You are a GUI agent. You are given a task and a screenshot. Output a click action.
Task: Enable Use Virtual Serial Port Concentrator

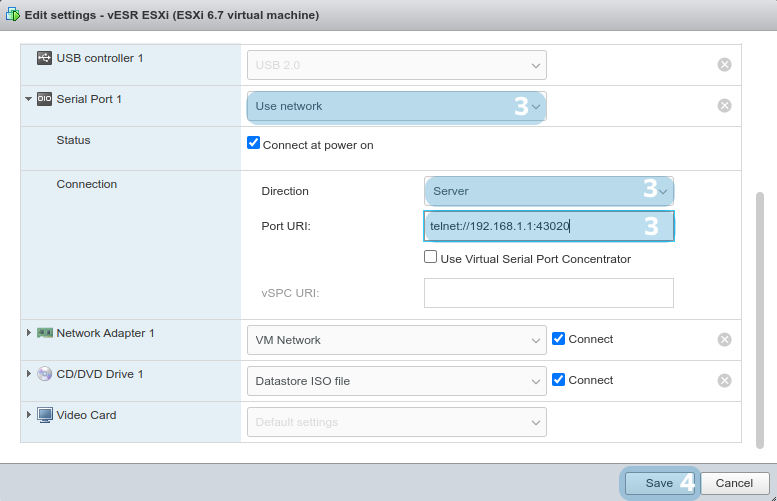click(431, 258)
